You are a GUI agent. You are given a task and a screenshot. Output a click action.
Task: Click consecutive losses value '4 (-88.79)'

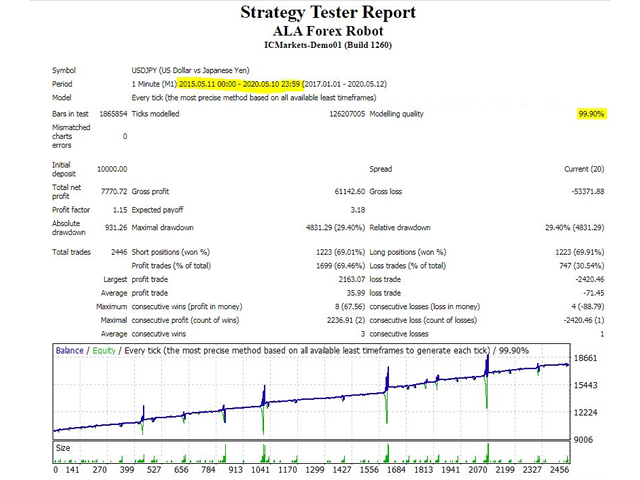pyautogui.click(x=588, y=307)
